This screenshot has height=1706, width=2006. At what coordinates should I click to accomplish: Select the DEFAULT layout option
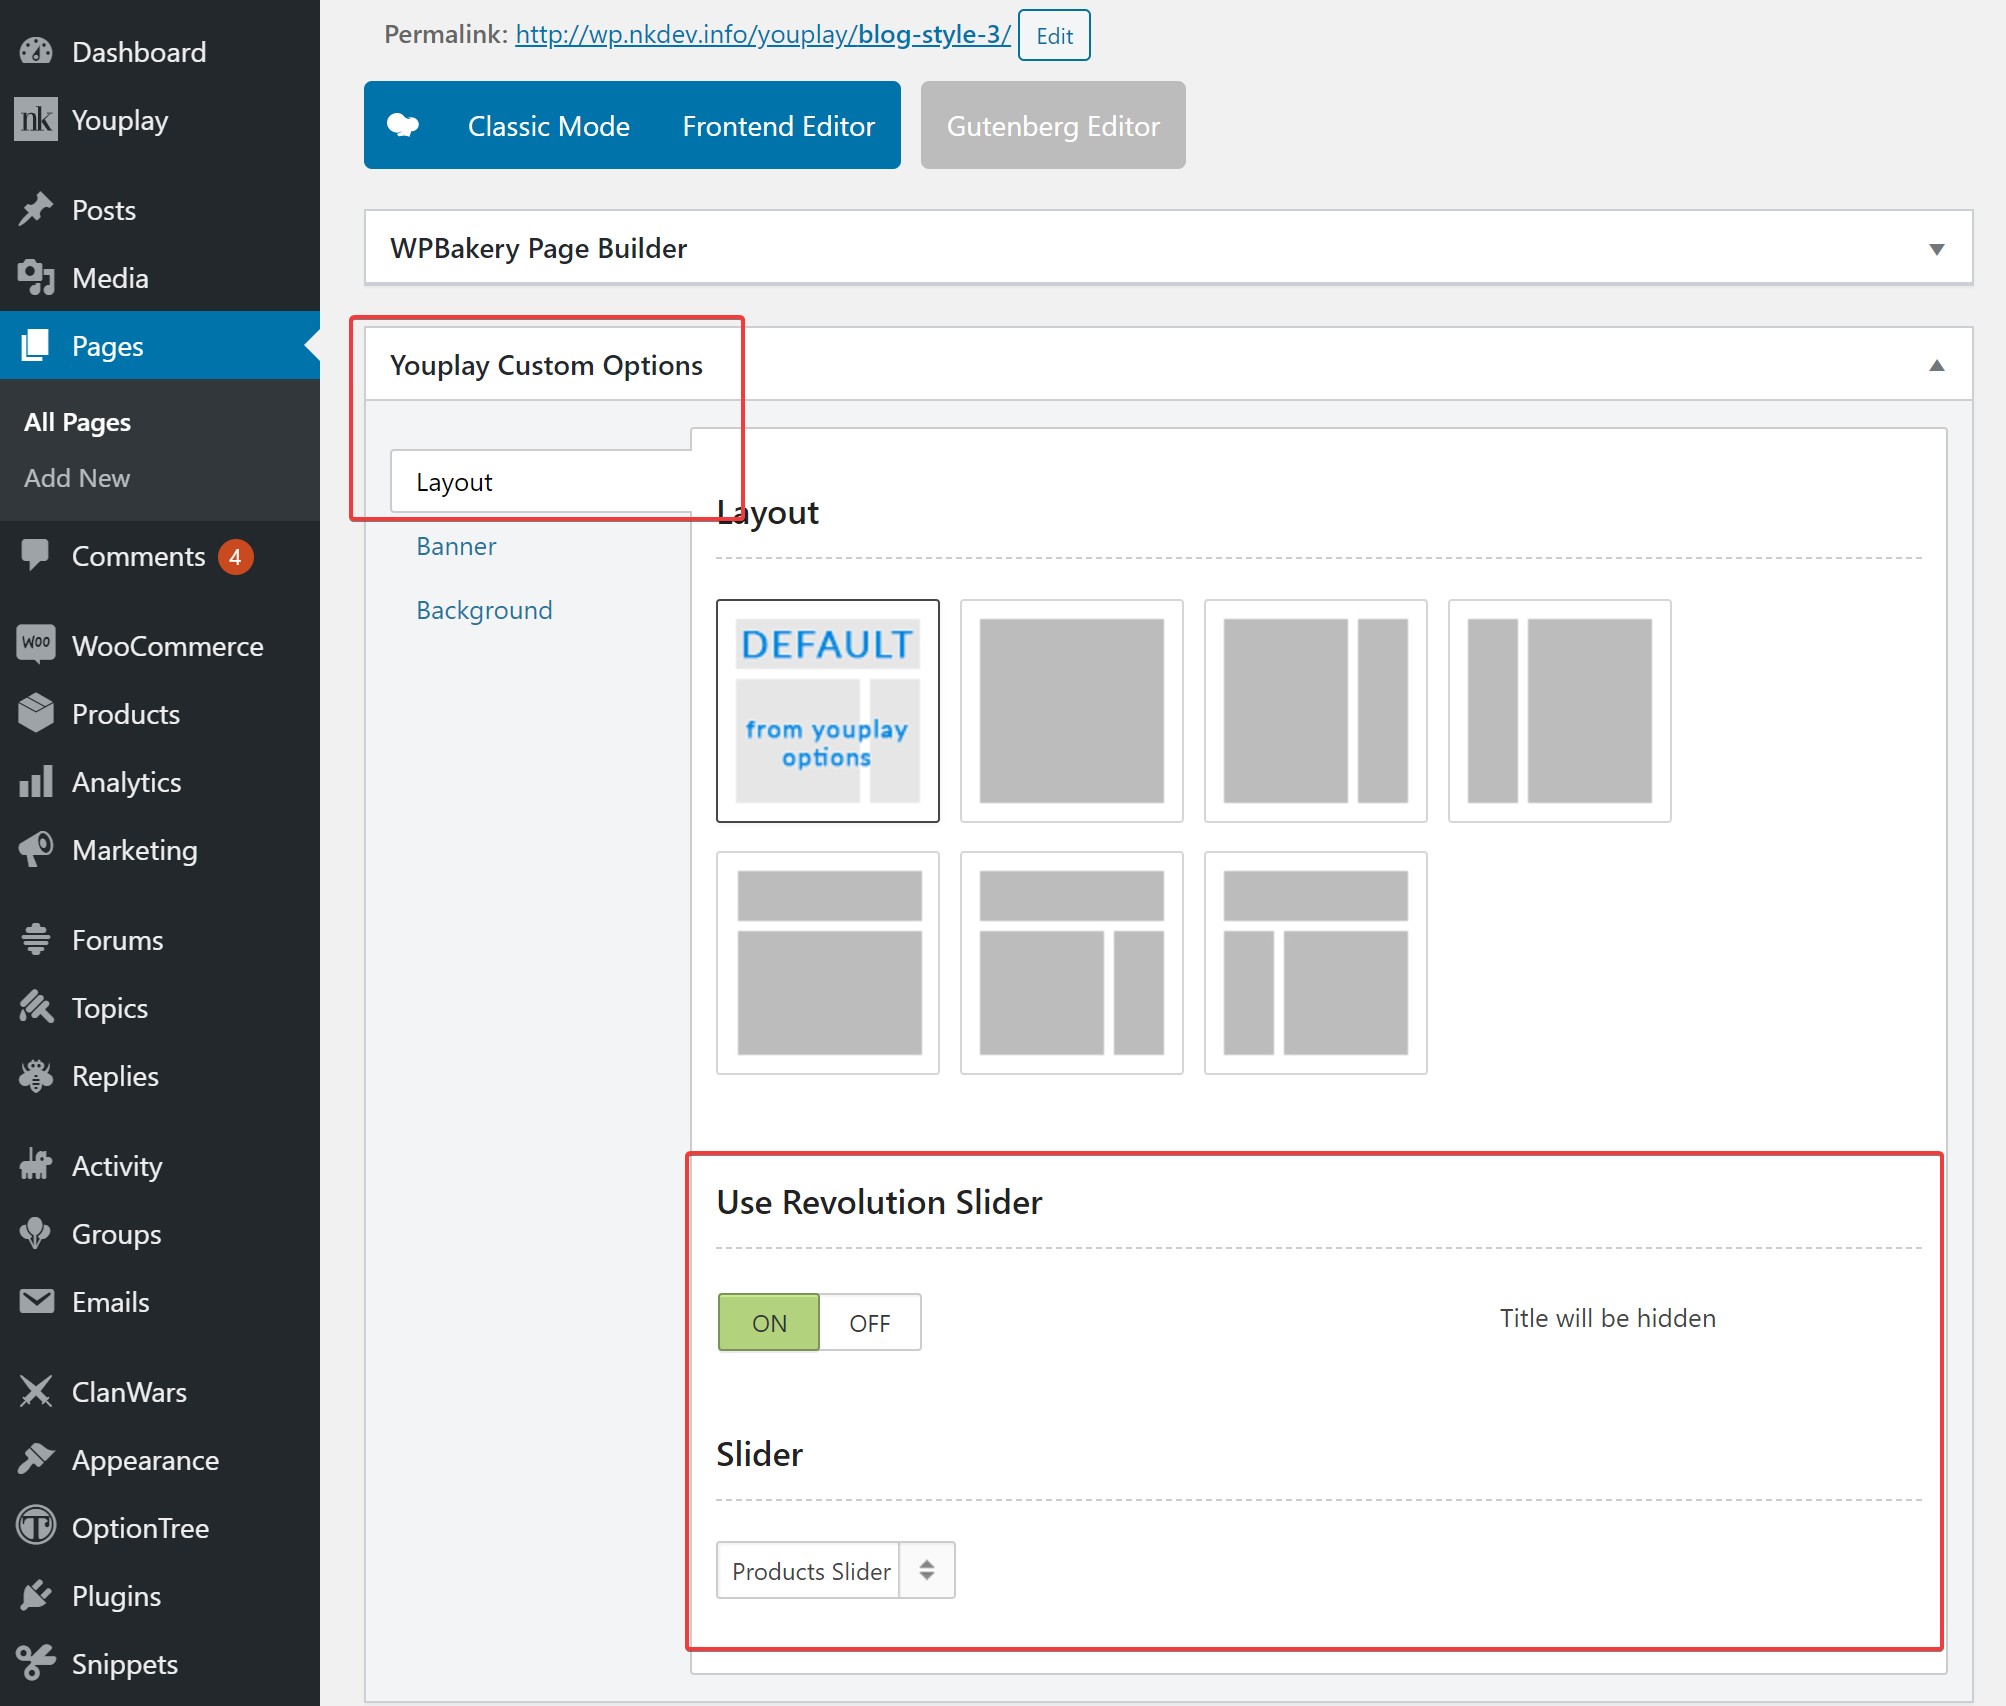coord(827,711)
